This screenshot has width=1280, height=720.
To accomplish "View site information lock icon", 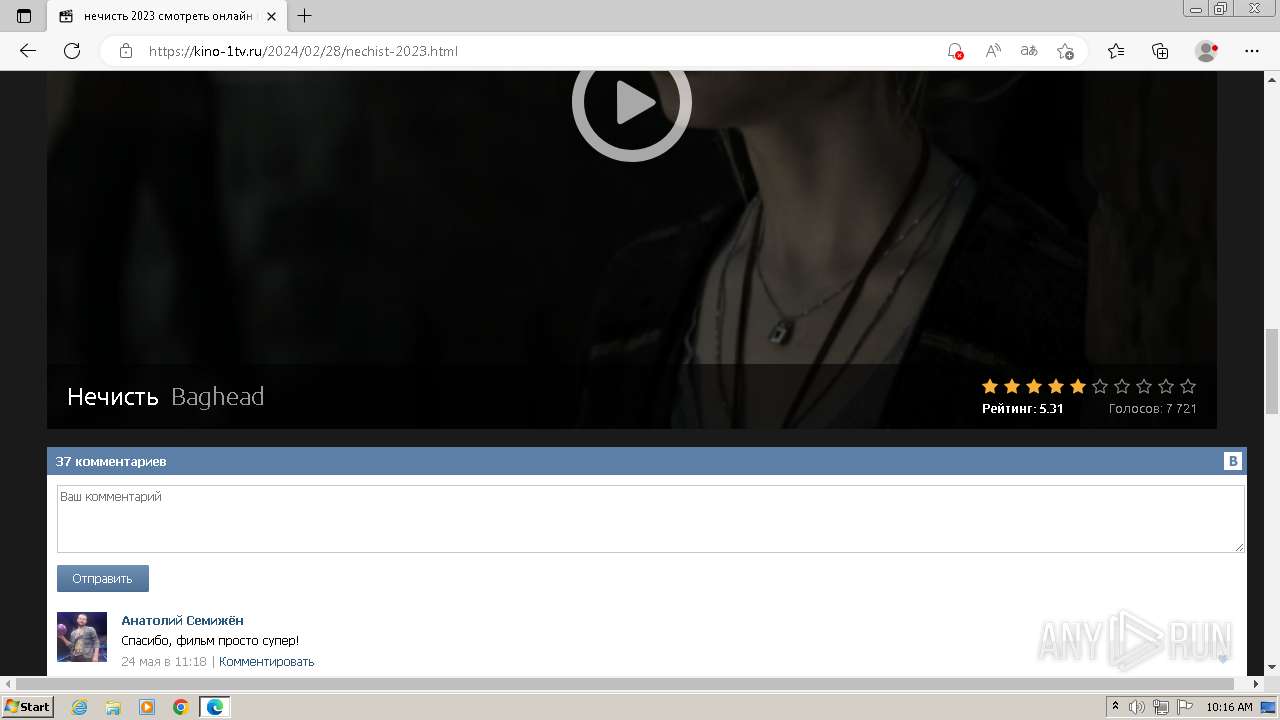I will (126, 51).
